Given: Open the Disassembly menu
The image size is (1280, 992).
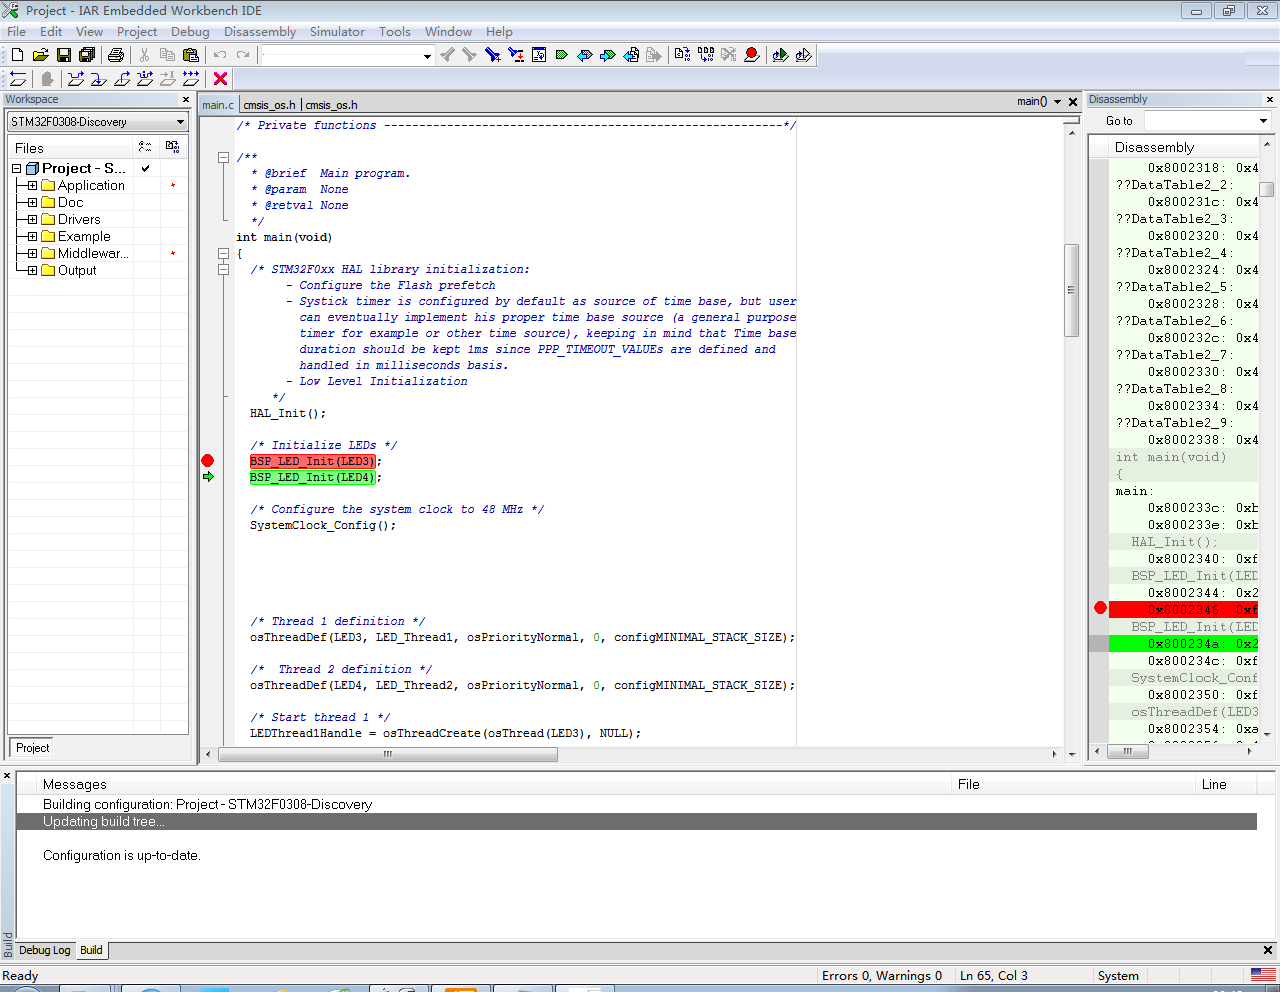Looking at the screenshot, I should click(x=260, y=32).
